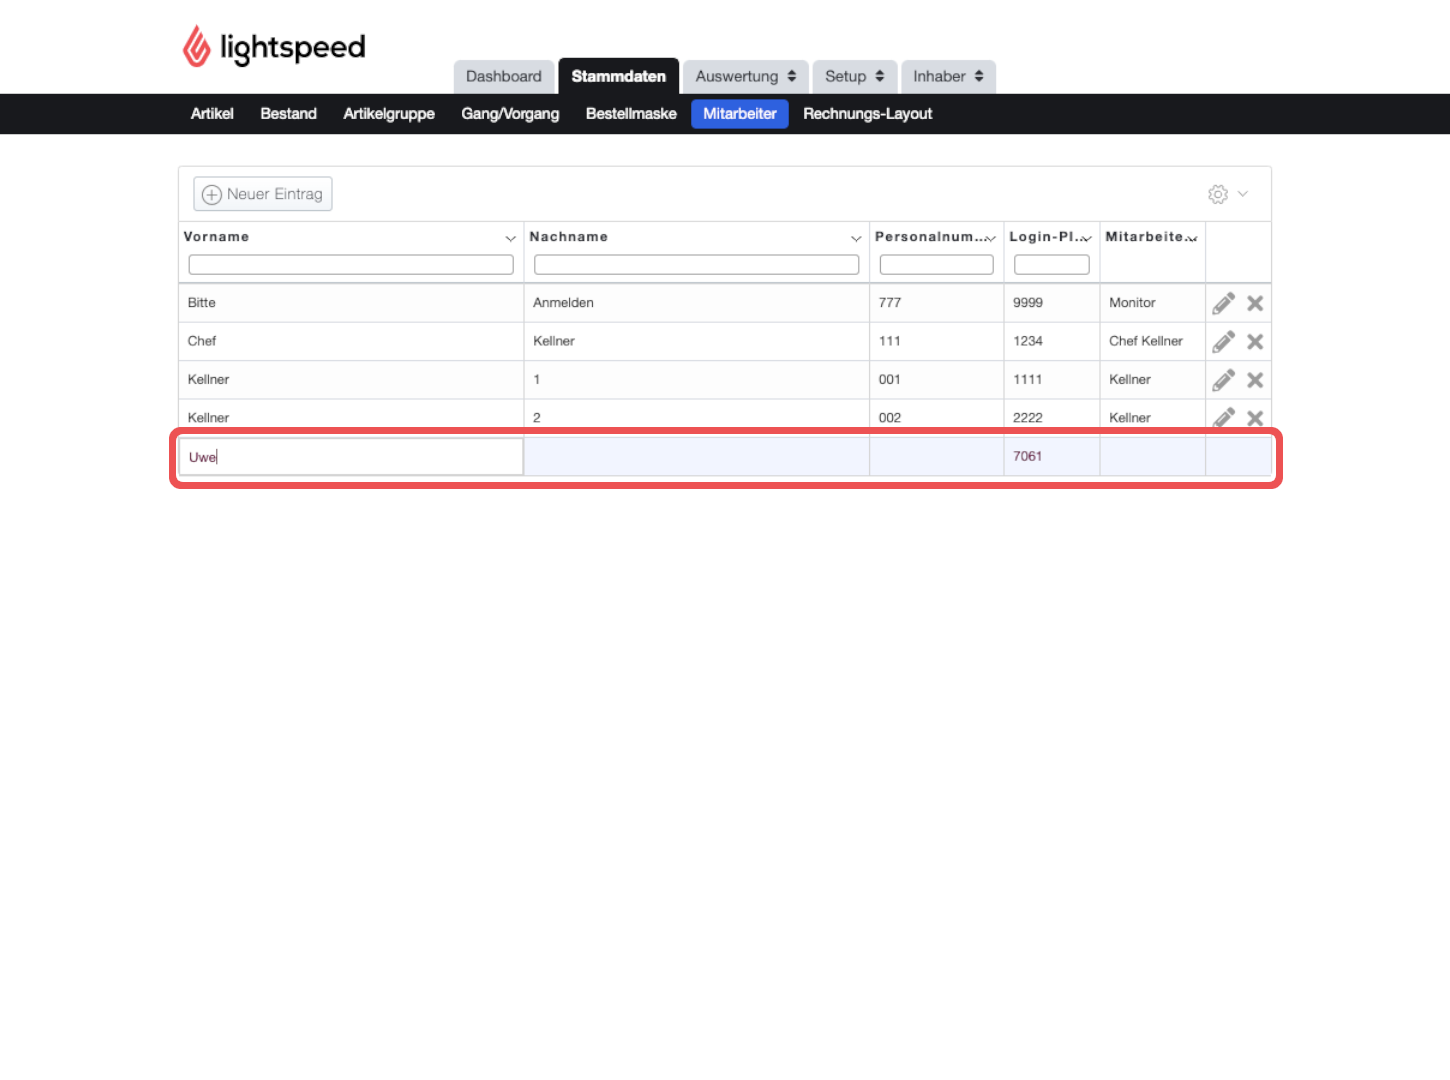Viewport: 1450px width, 1080px height.
Task: Select the Stammdaten tab
Action: [619, 76]
